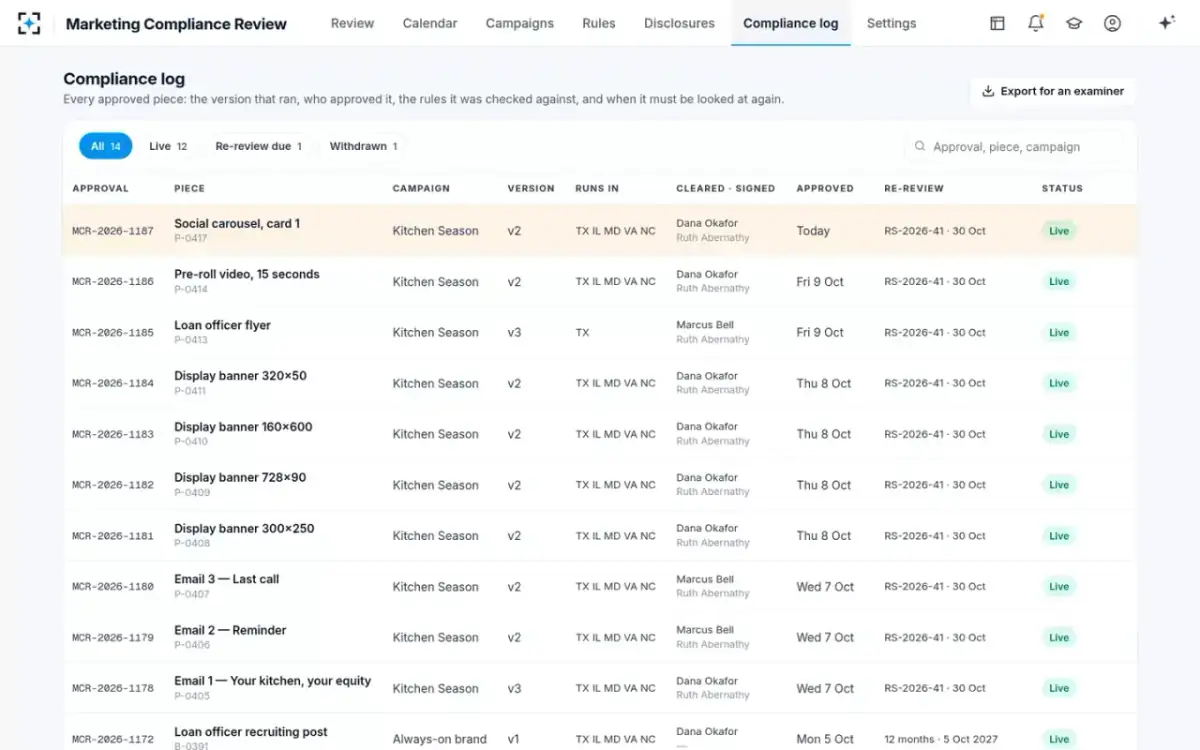
Task: Open Loan officer flyer piece
Action: pyautogui.click(x=222, y=325)
